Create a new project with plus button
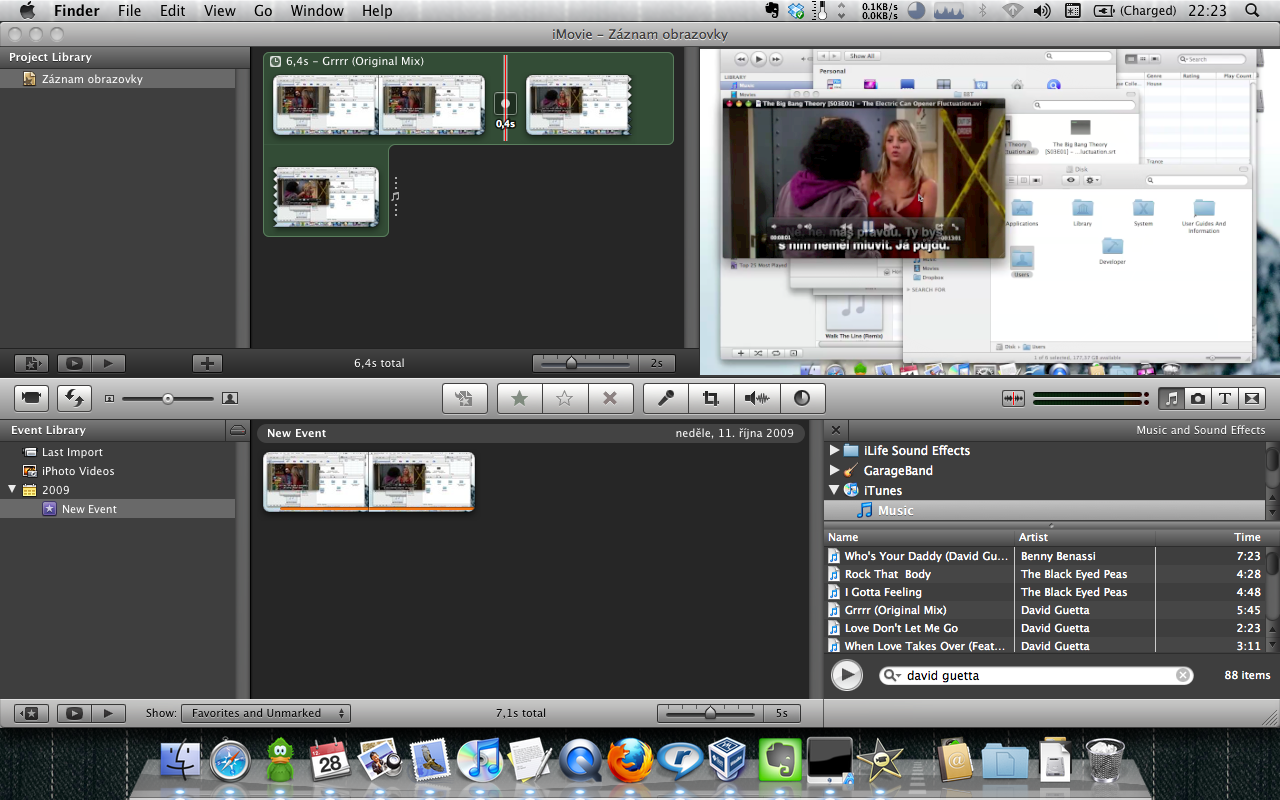1280x800 pixels. tap(207, 363)
